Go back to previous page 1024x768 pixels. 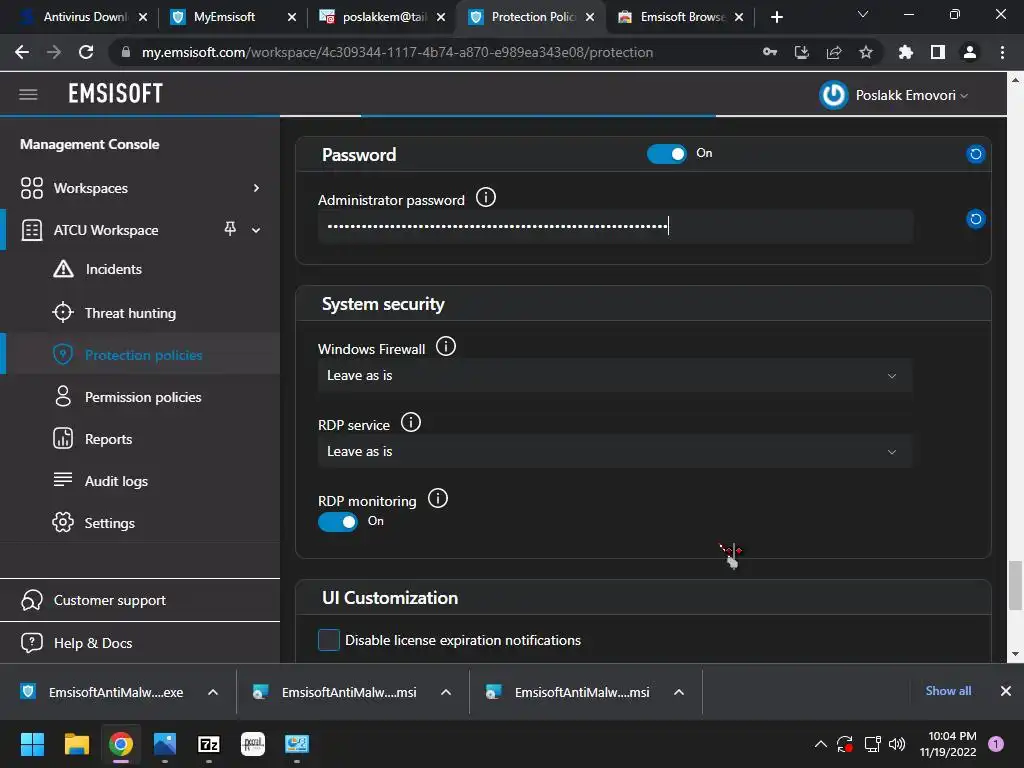coord(22,52)
